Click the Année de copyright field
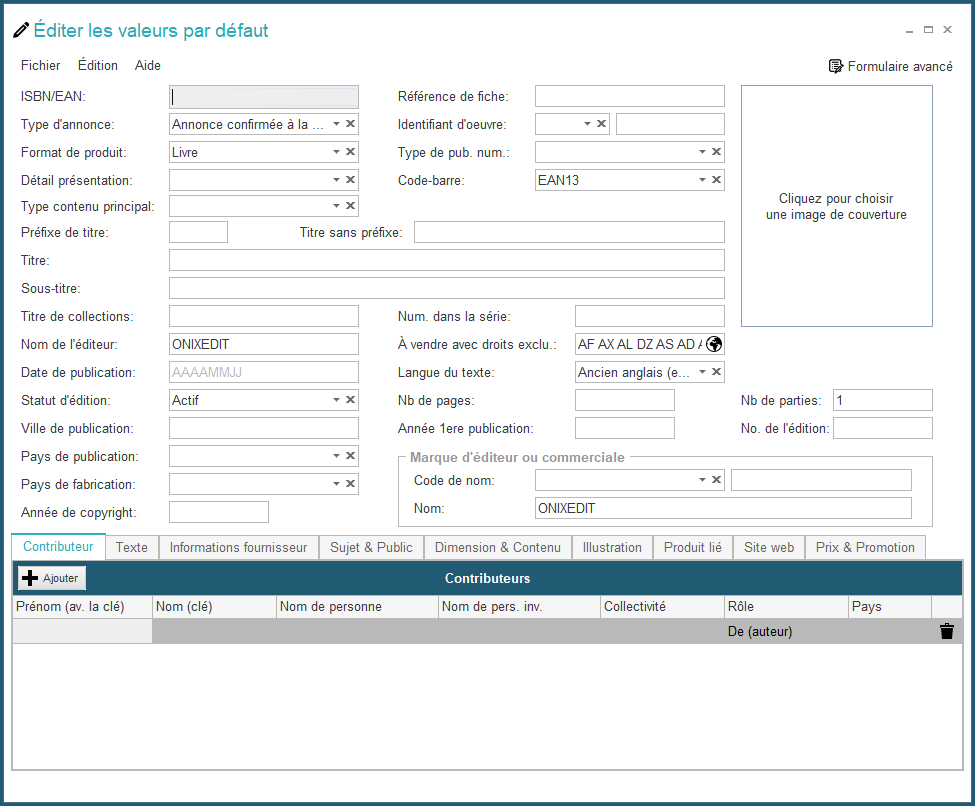975x806 pixels. [219, 512]
